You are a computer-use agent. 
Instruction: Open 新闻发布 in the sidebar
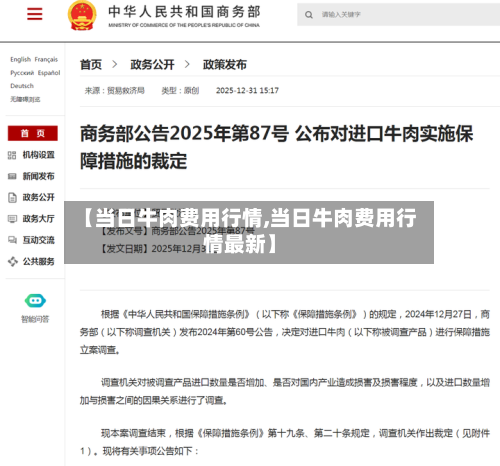click(x=38, y=176)
